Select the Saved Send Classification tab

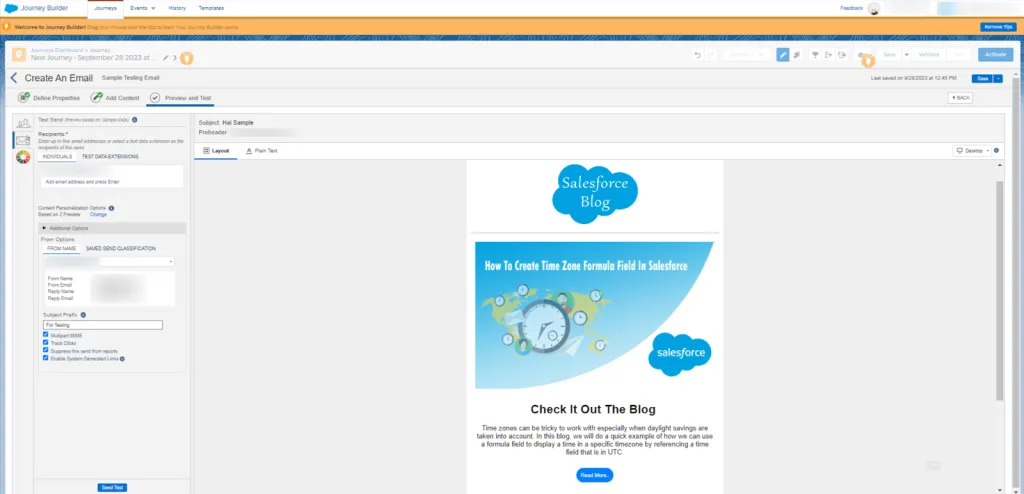click(121, 248)
